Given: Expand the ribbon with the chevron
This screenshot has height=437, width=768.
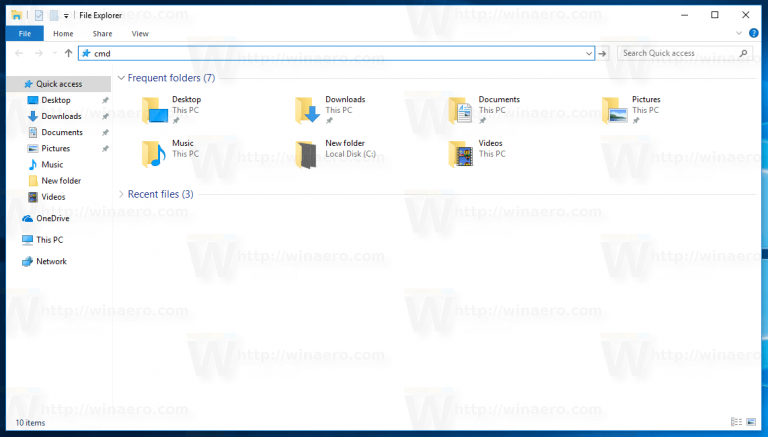Looking at the screenshot, I should click(x=737, y=33).
